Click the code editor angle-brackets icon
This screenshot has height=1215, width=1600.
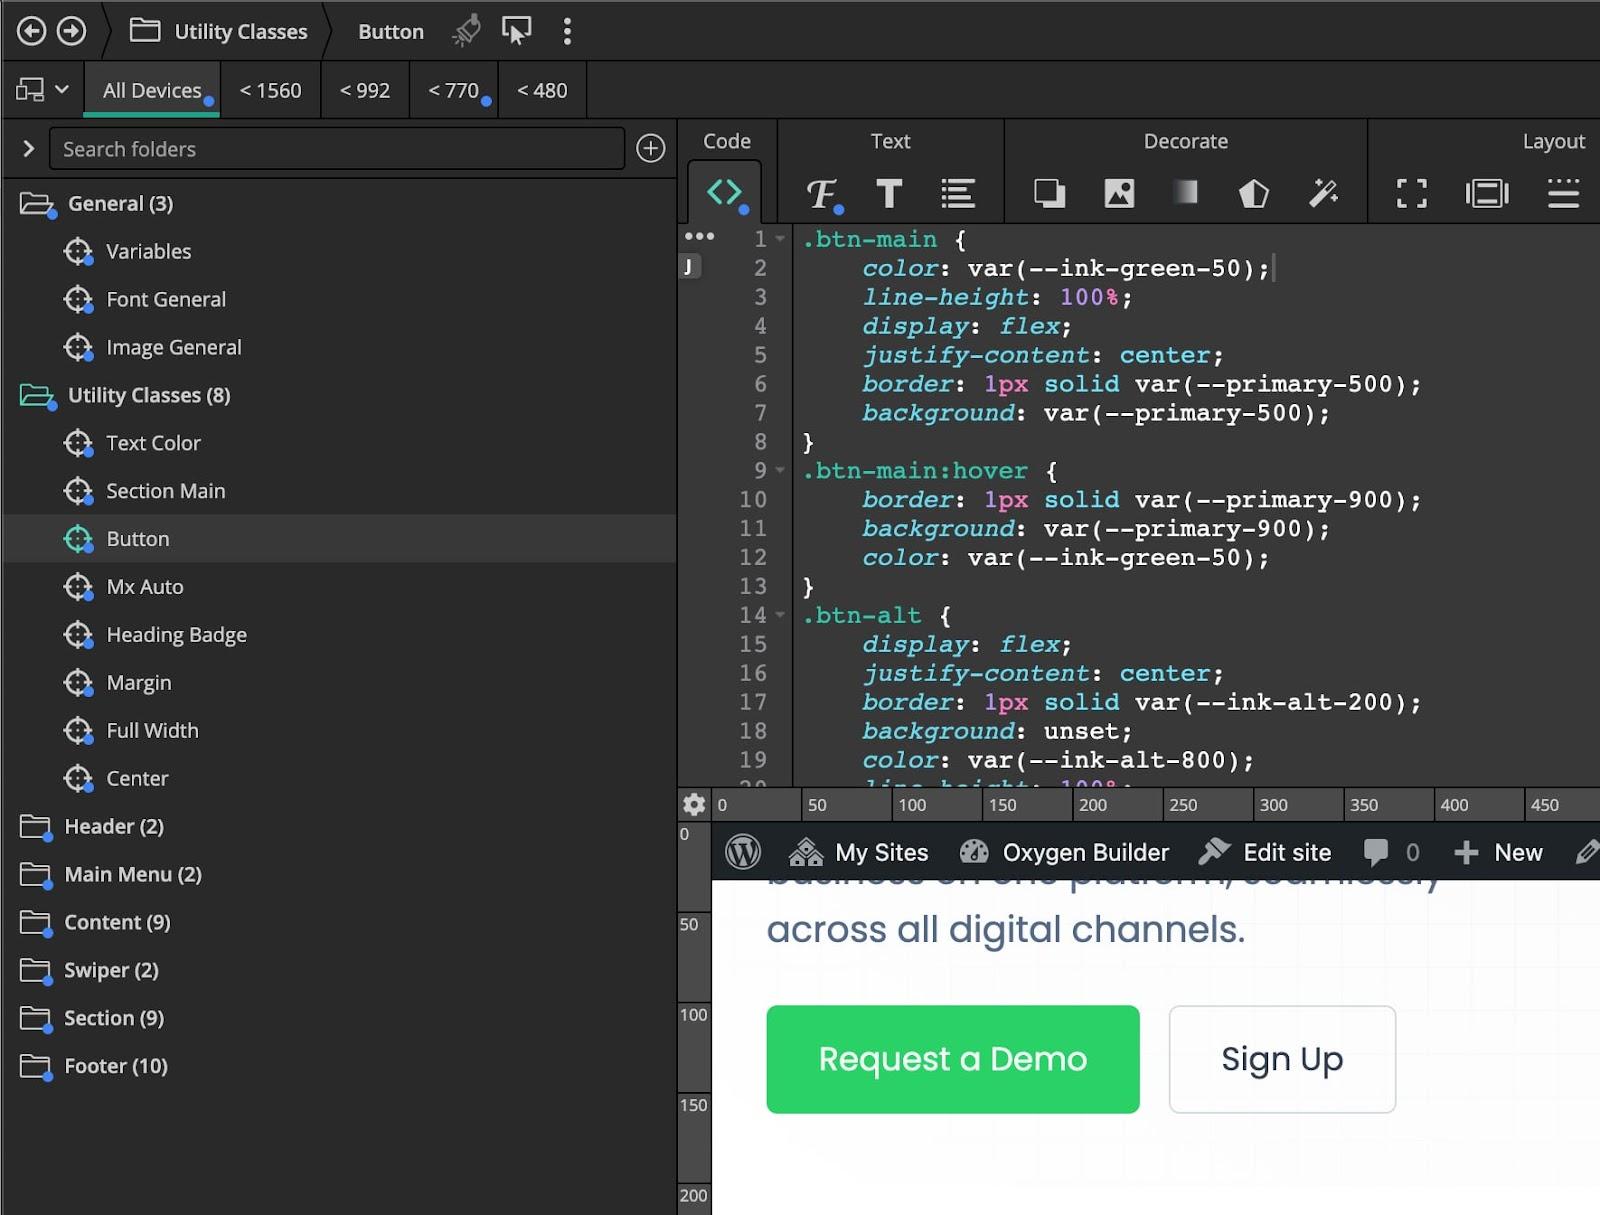(x=724, y=191)
